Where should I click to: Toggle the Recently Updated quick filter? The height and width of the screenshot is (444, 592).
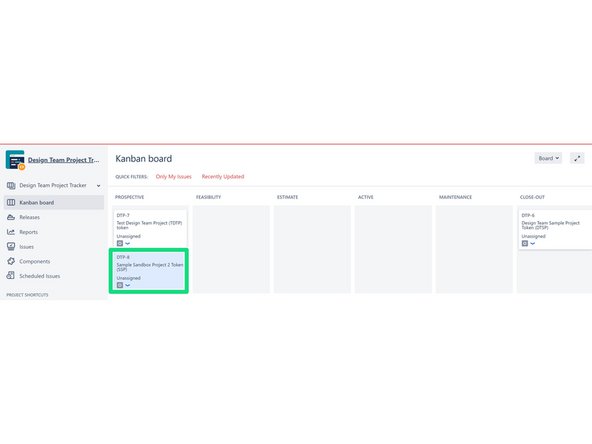pyautogui.click(x=223, y=176)
